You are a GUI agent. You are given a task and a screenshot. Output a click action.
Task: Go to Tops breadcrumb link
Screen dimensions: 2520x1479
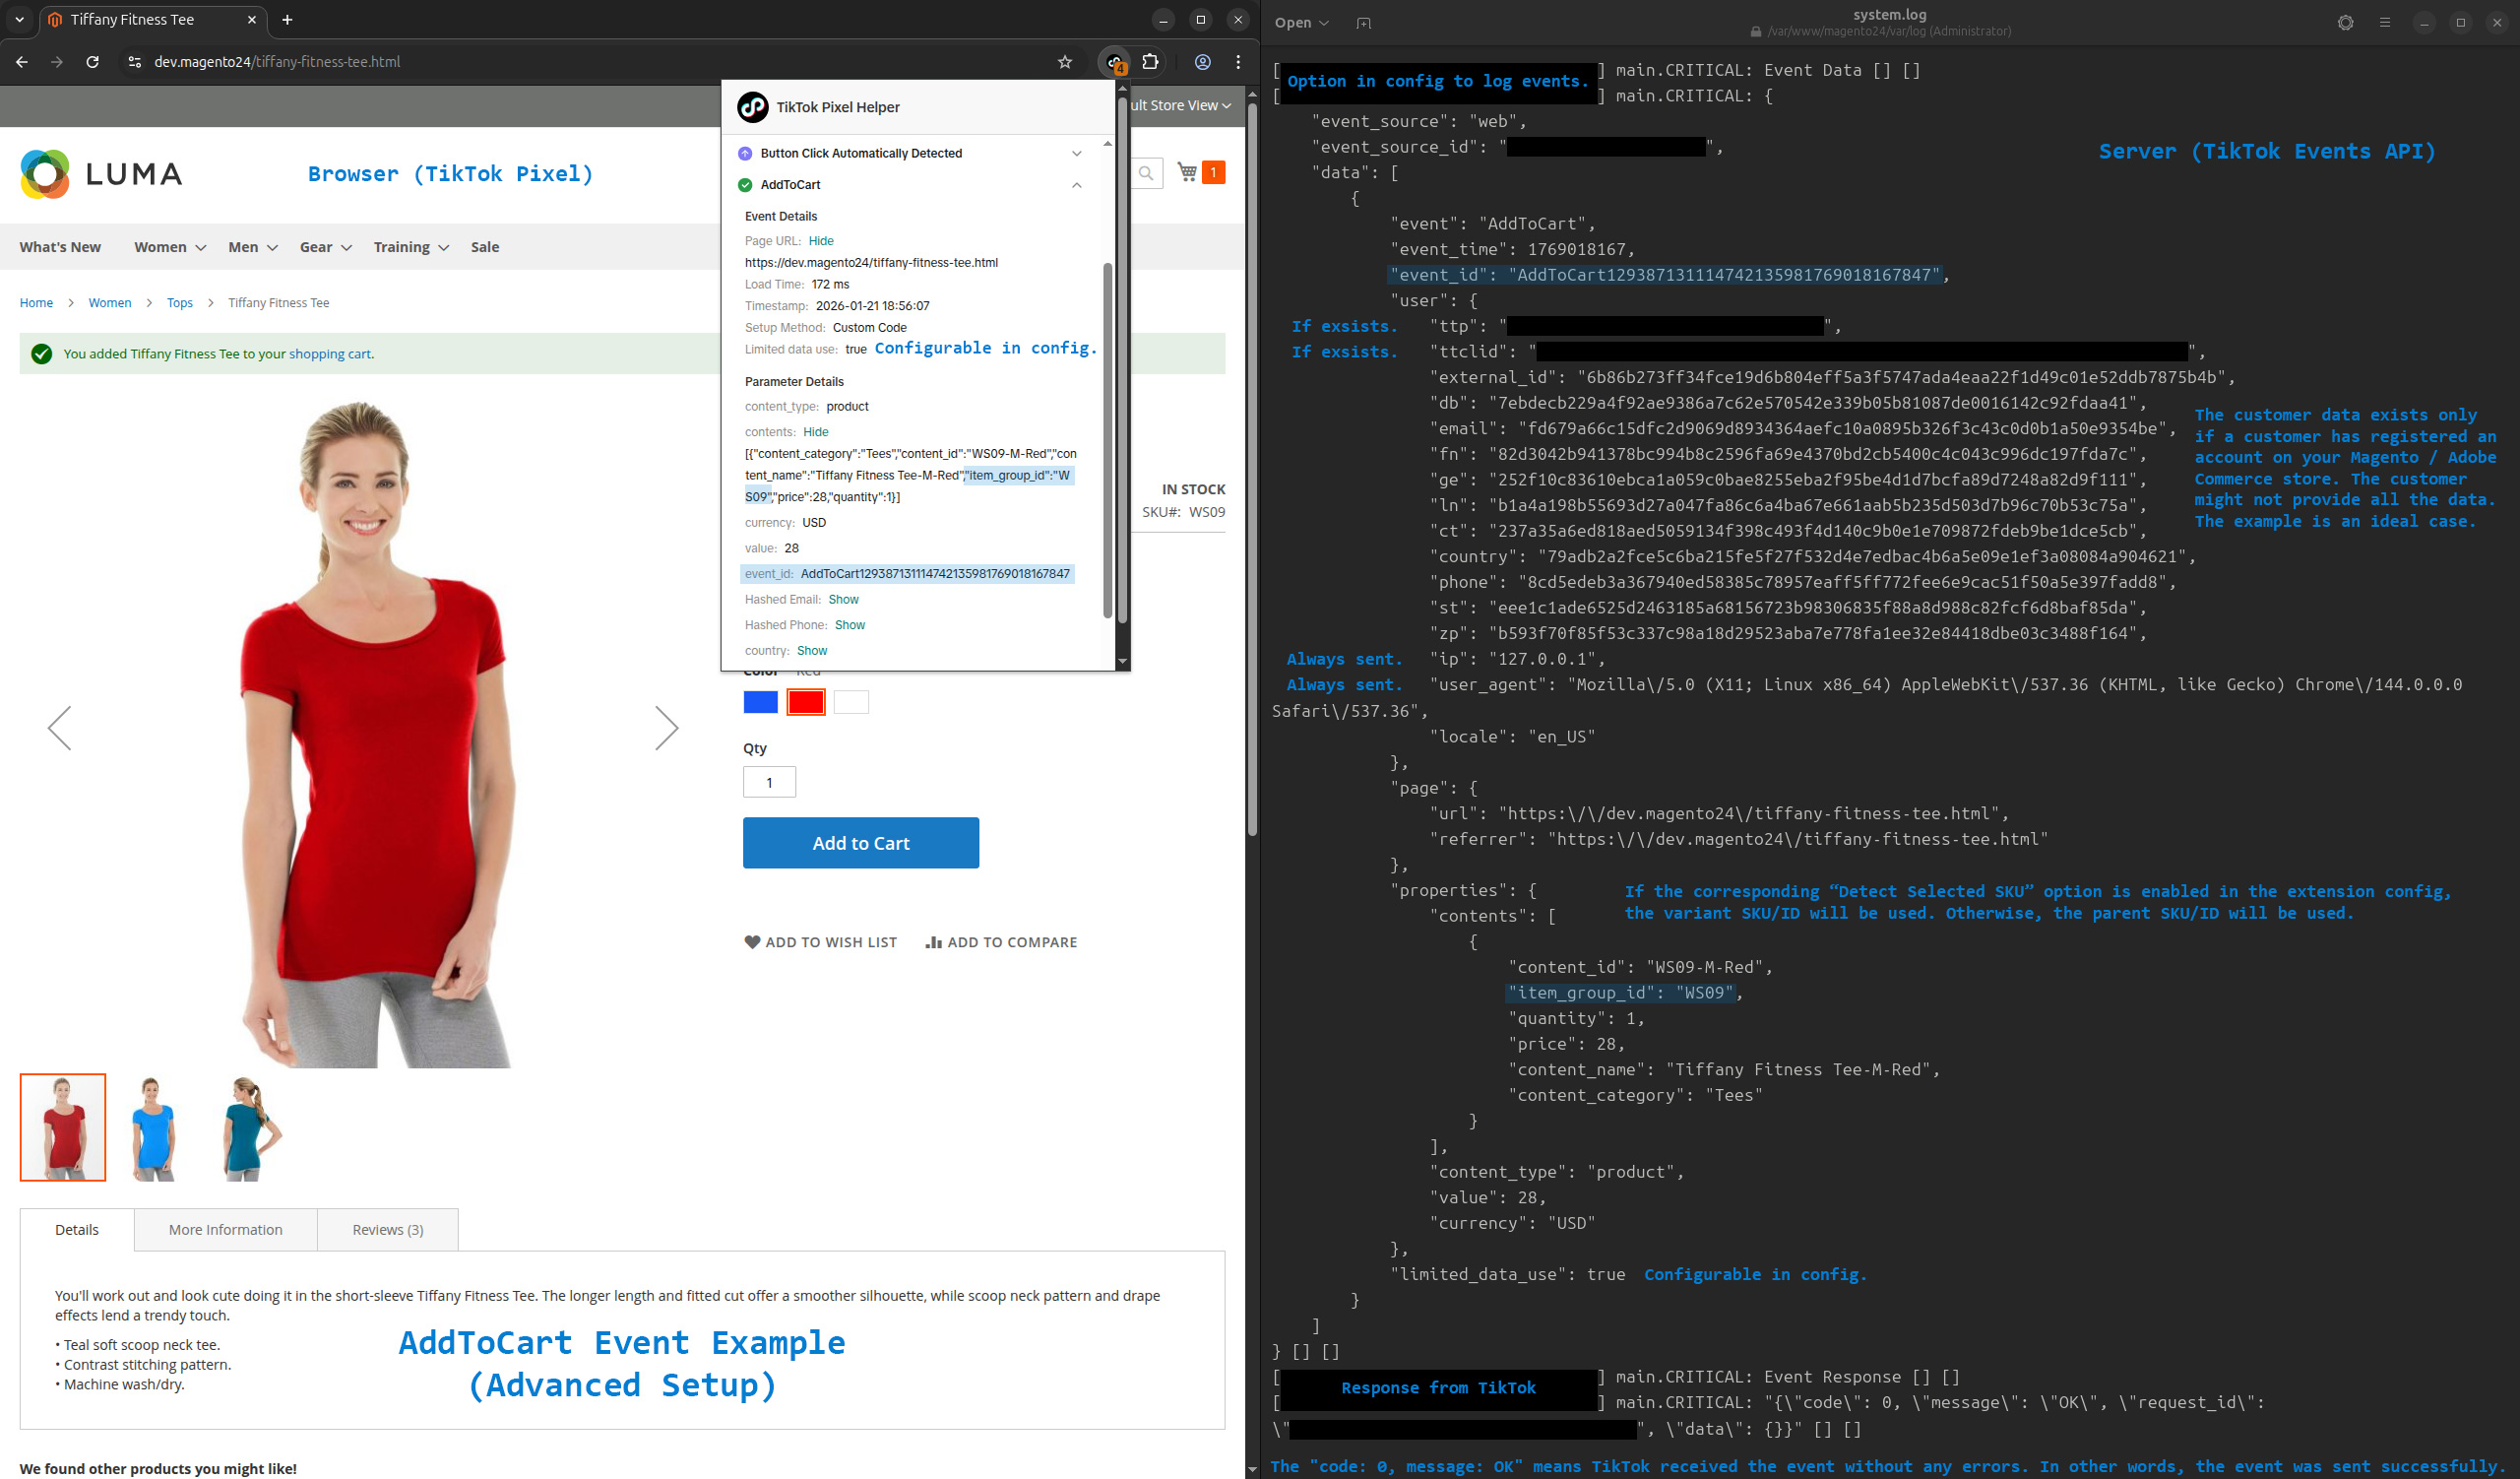[180, 303]
